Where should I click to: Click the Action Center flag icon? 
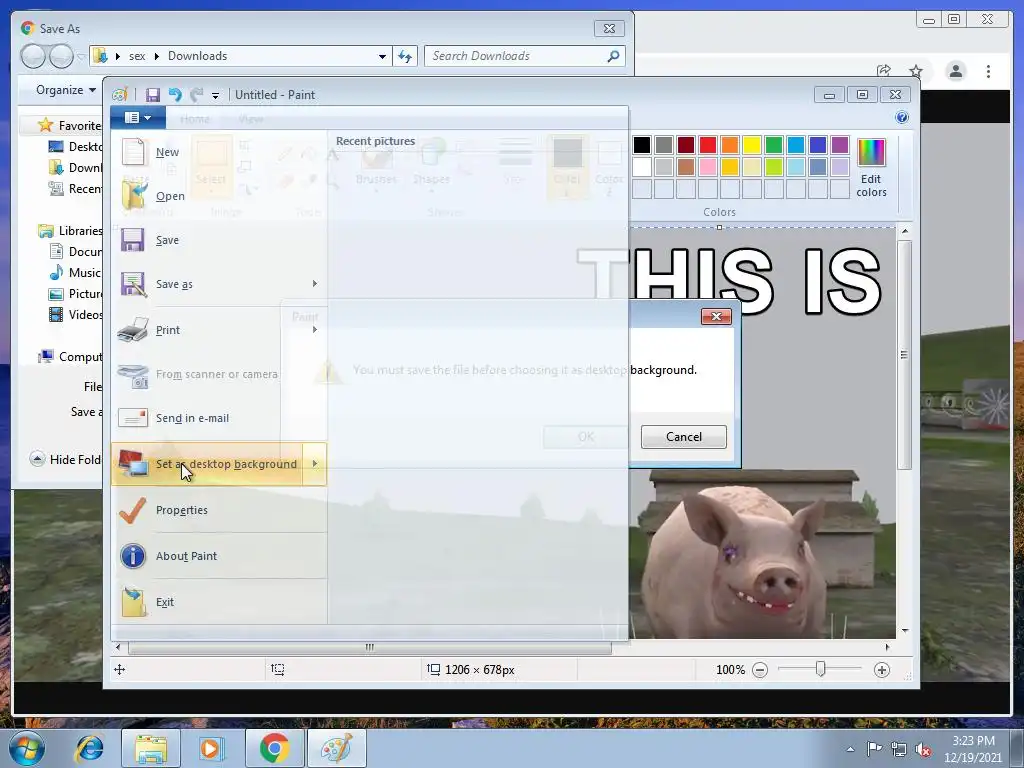coord(874,748)
